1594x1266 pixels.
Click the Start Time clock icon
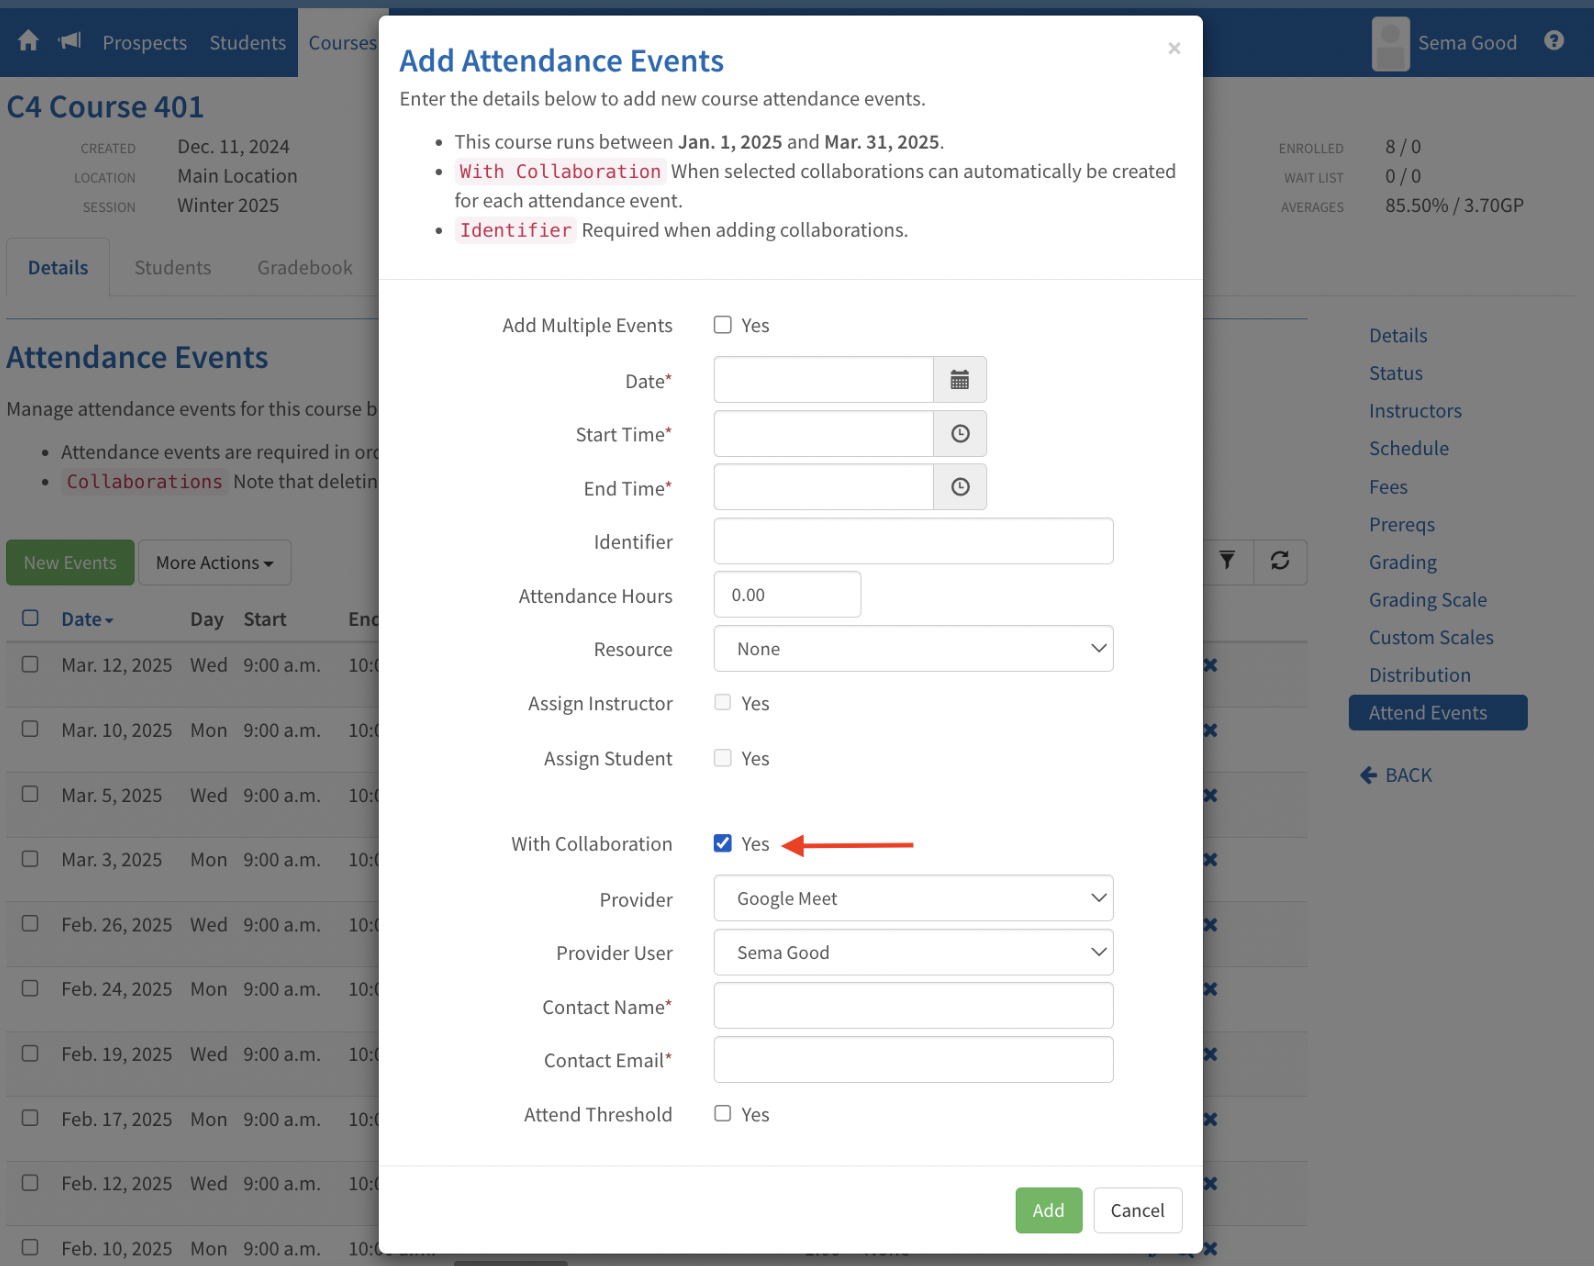coord(959,434)
